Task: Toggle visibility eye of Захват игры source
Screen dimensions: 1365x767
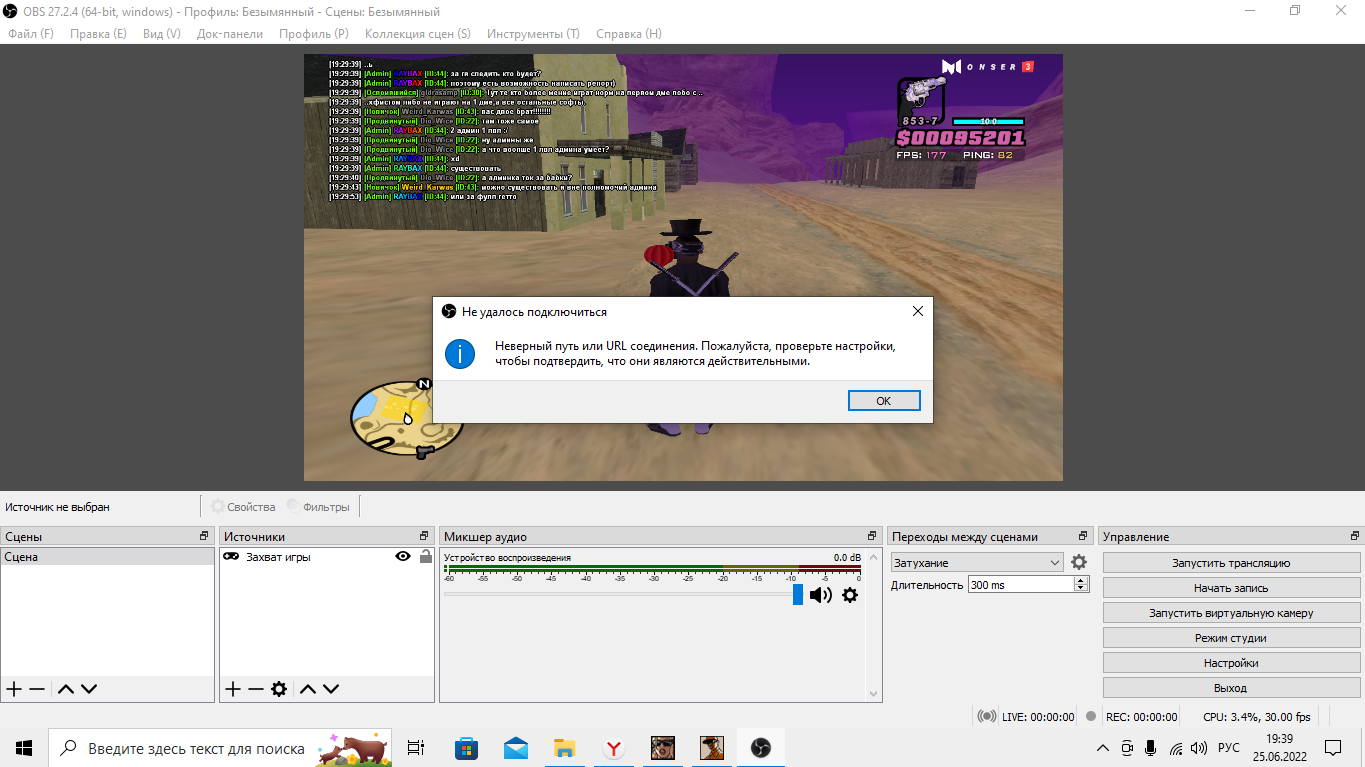Action: click(403, 557)
